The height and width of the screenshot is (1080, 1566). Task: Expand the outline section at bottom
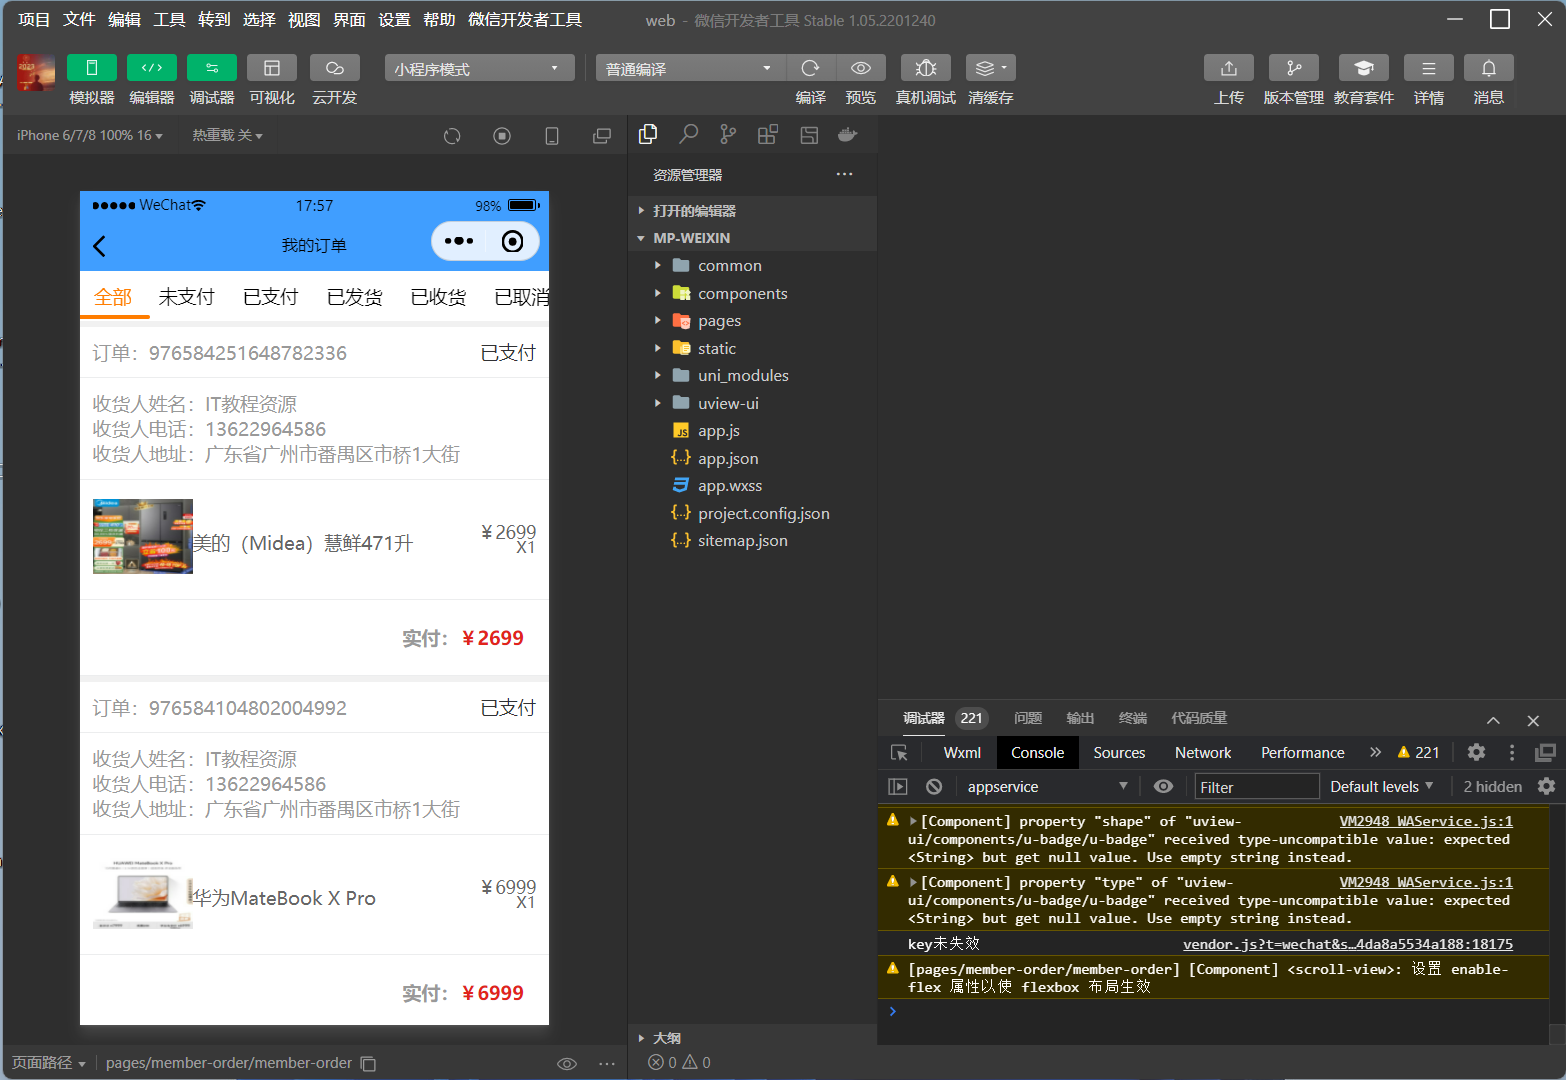click(754, 1038)
